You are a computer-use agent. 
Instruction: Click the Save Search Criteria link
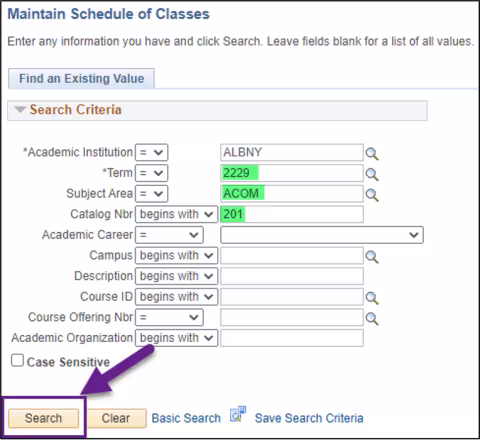tap(309, 418)
